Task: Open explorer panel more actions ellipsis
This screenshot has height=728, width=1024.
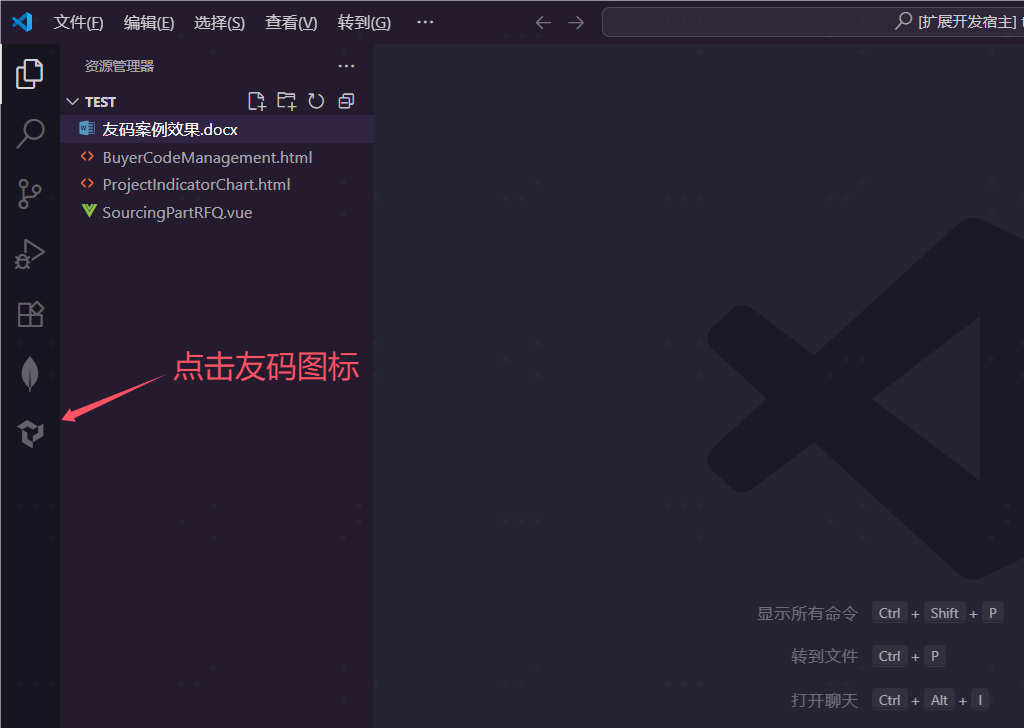Action: 346,66
